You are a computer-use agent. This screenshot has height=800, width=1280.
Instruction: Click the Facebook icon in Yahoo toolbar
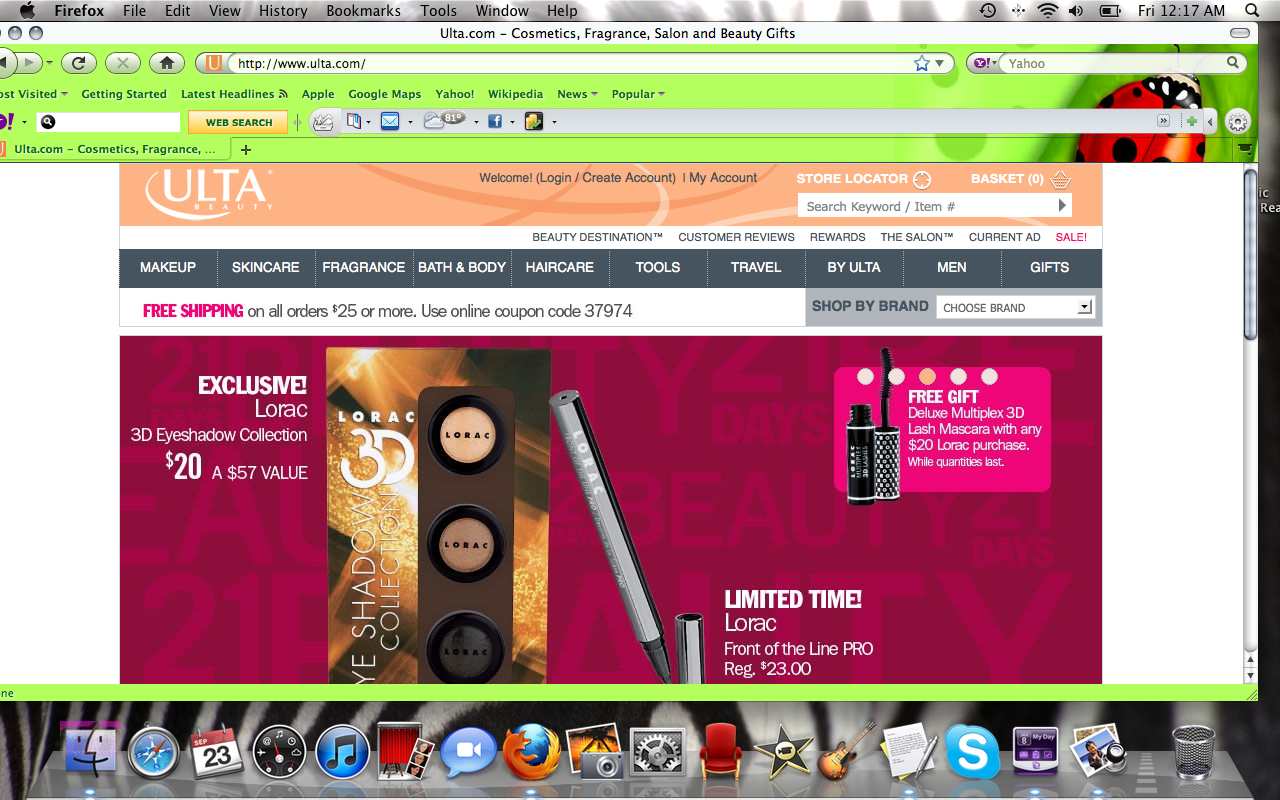click(495, 121)
